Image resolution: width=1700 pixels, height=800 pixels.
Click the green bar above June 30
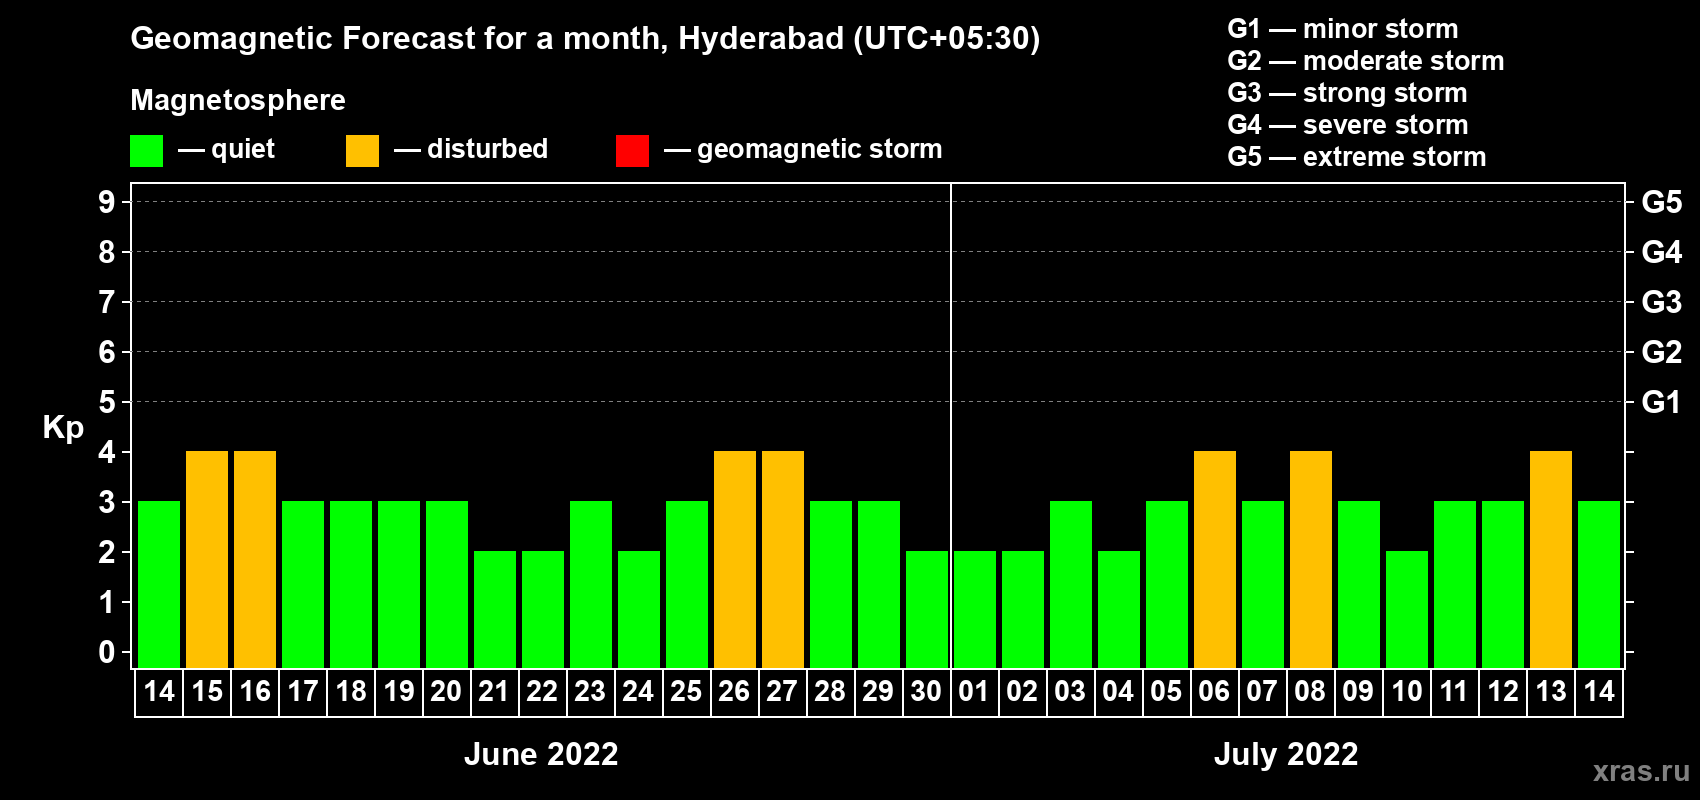pos(927,609)
